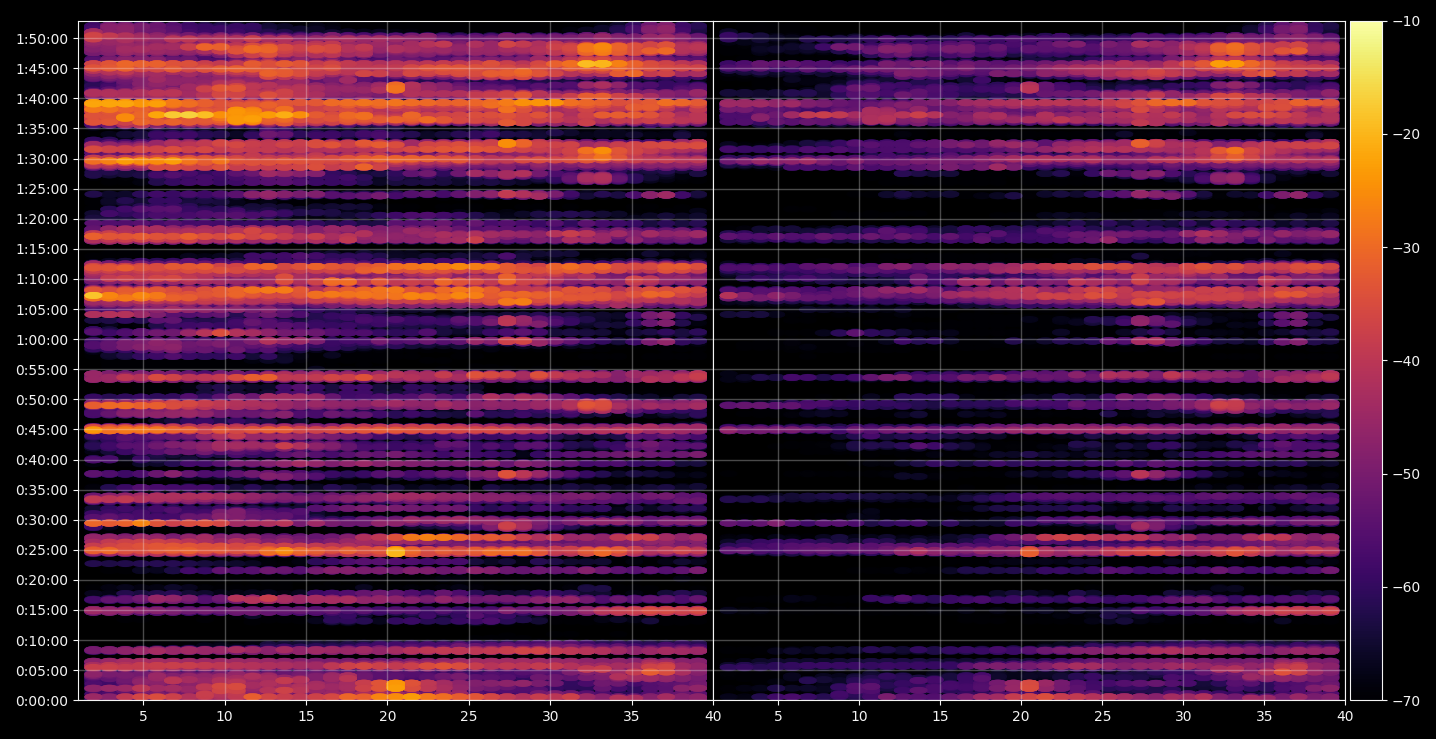Click the 1:25:00 y-axis time label
This screenshot has height=739, width=1436.
pos(42,189)
